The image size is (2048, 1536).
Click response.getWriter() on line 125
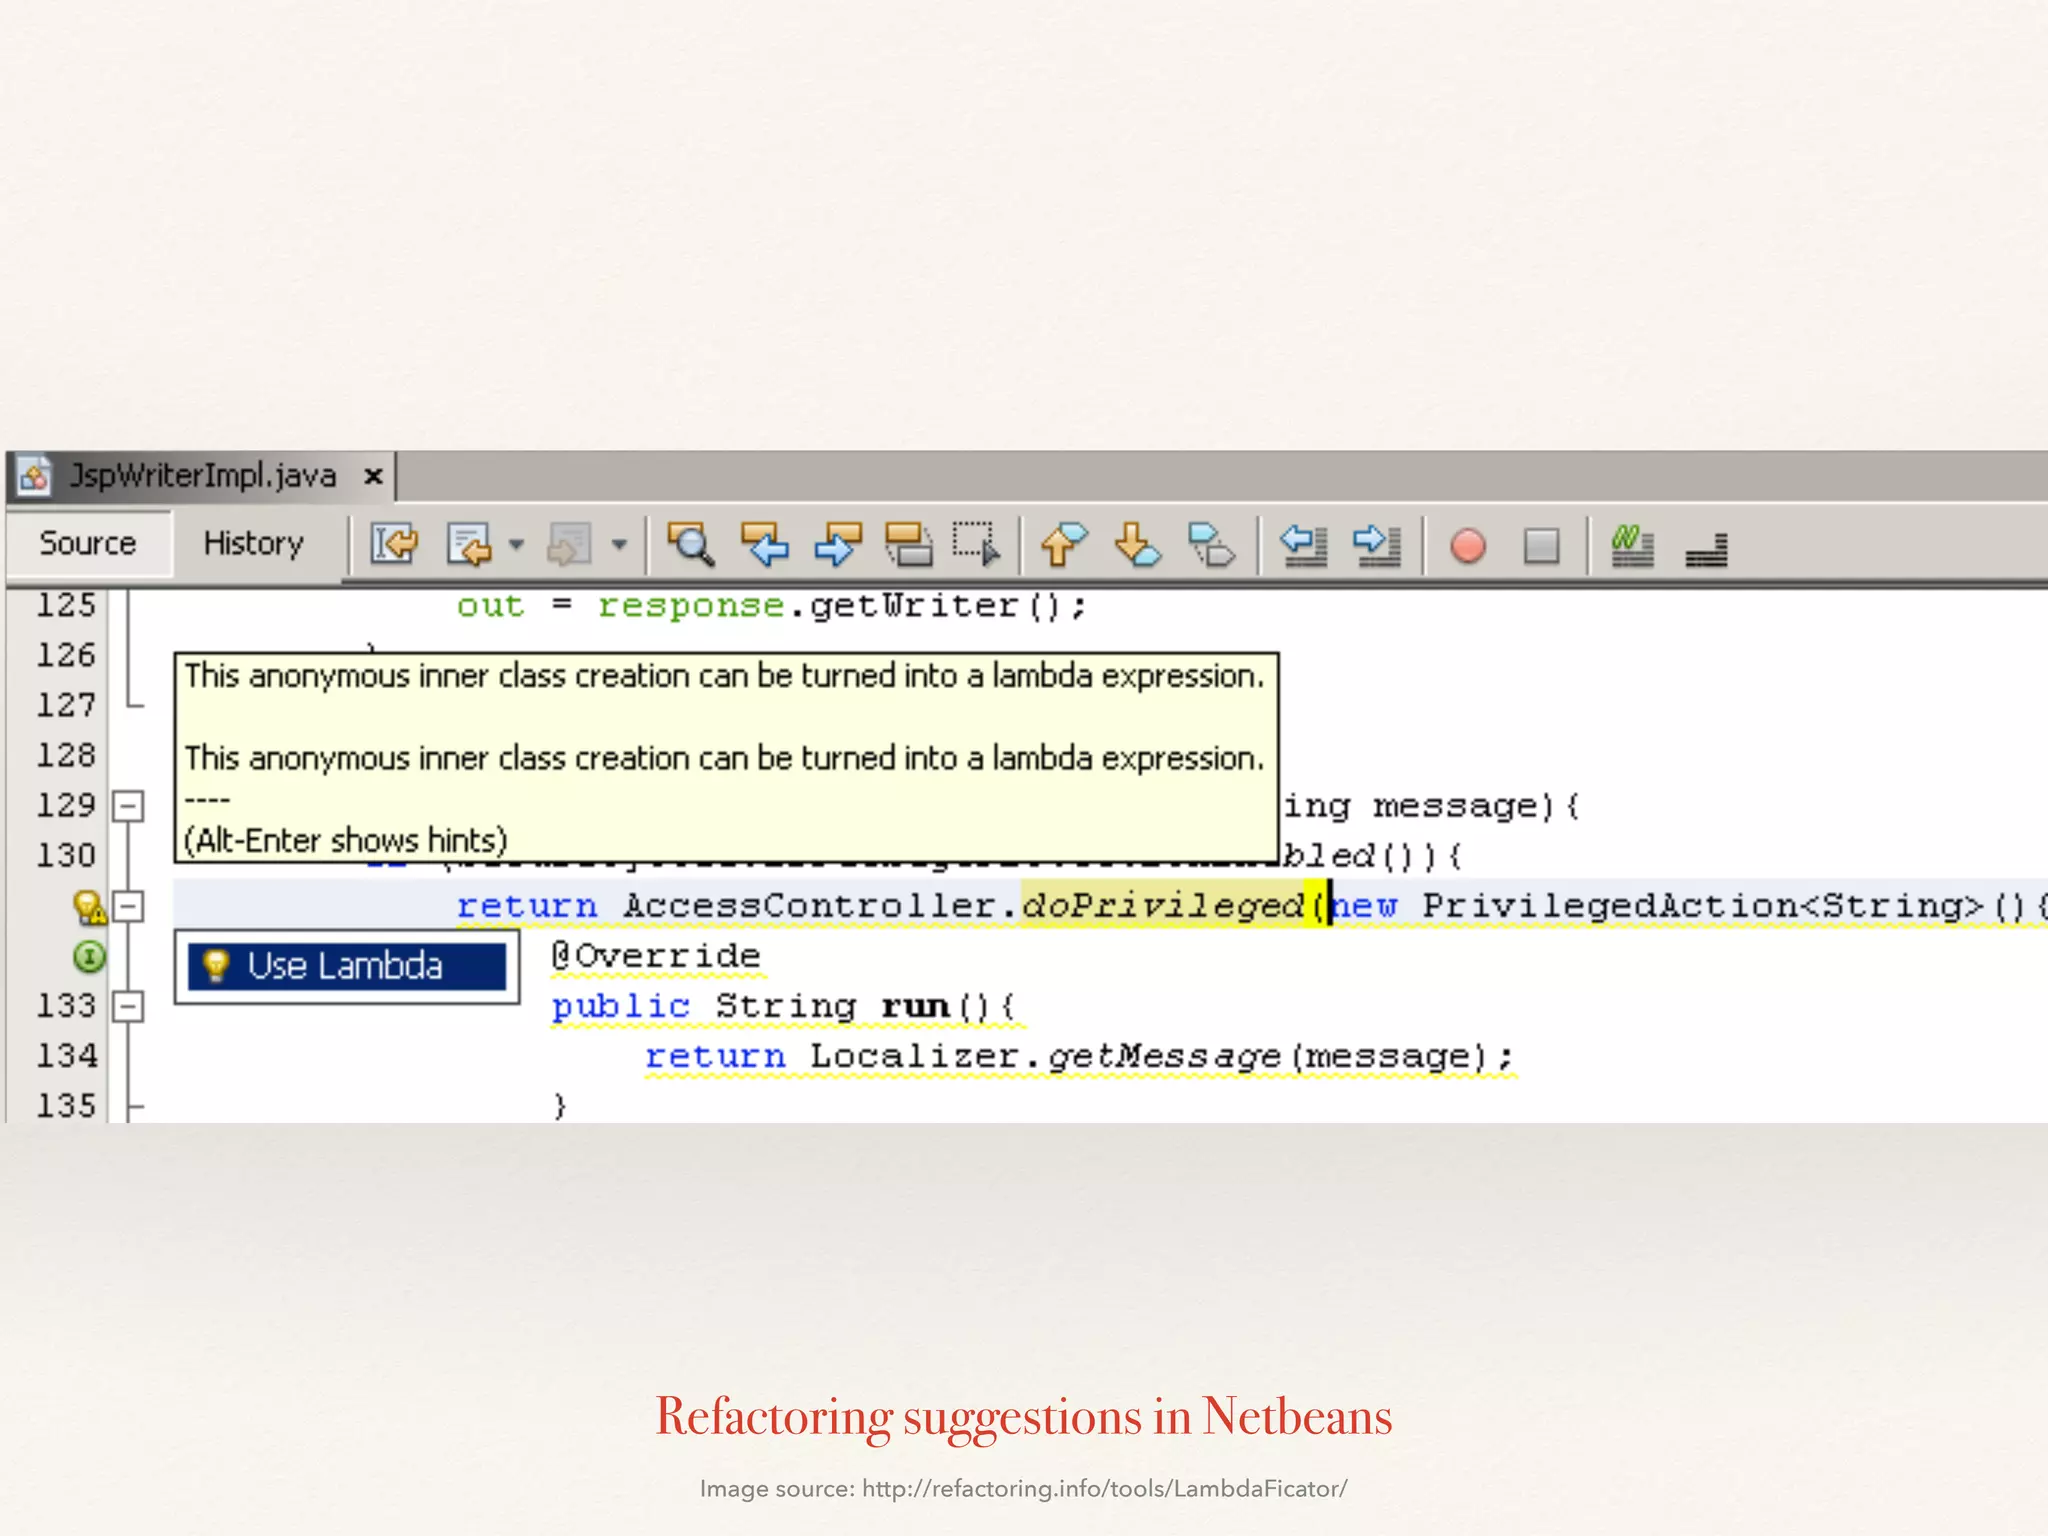(x=829, y=606)
